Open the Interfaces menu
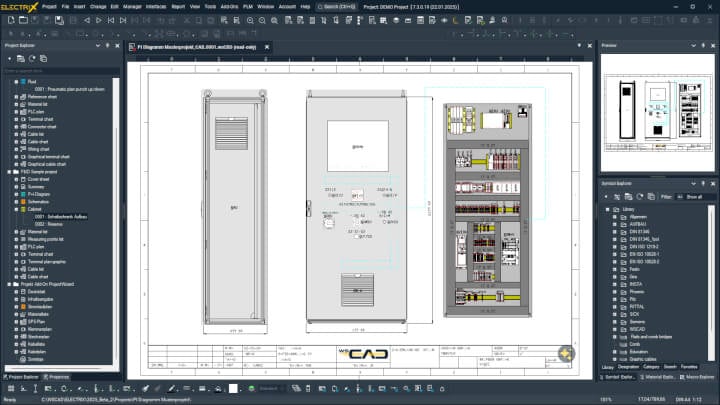This screenshot has width=720, height=405. coord(156,6)
